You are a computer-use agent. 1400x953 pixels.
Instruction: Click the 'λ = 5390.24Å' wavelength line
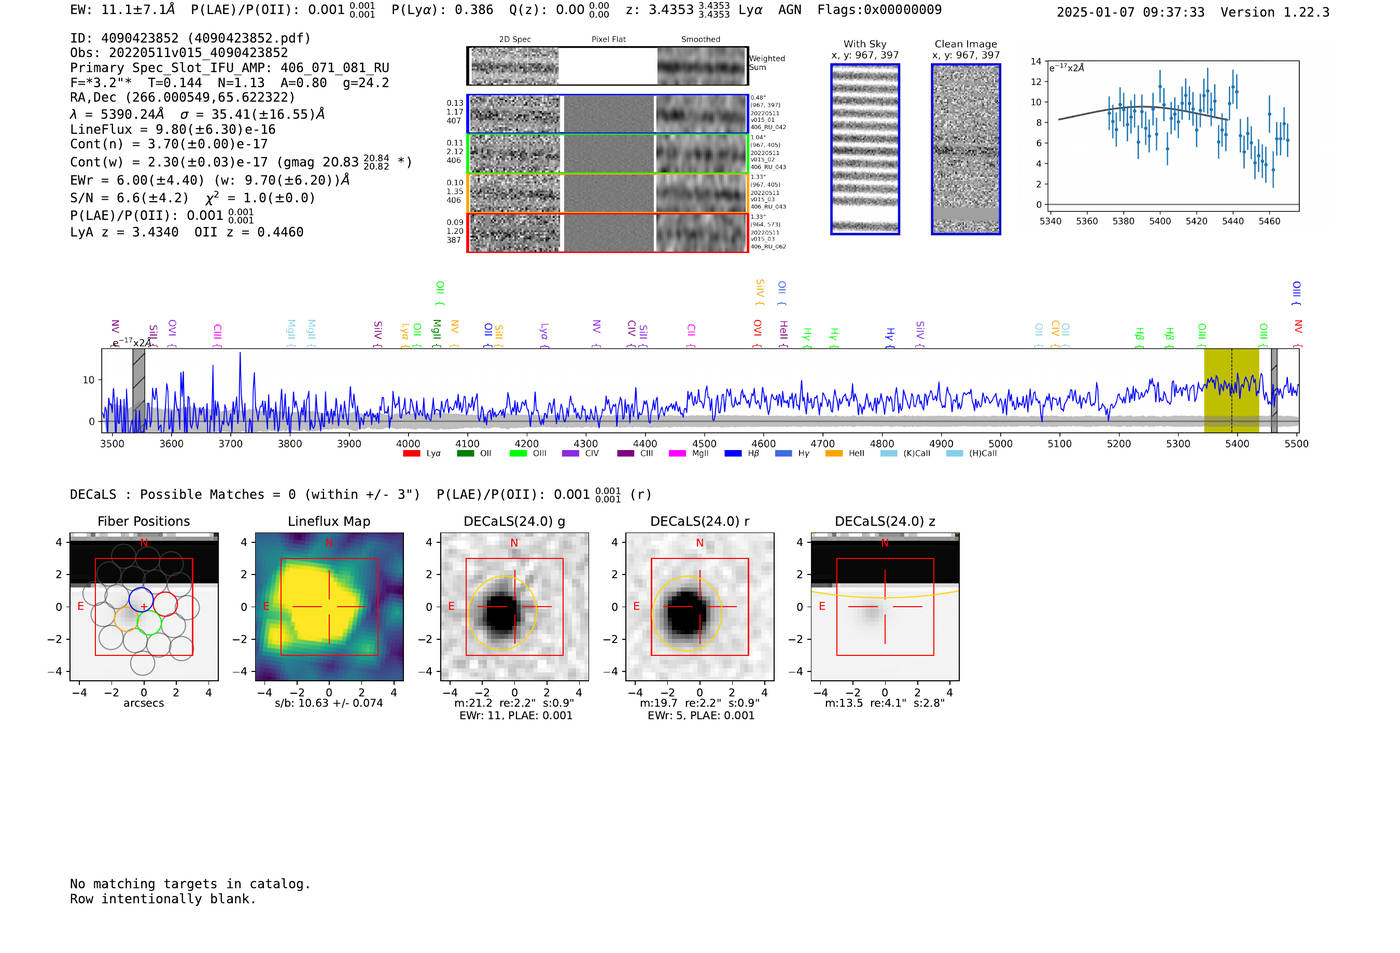117,114
